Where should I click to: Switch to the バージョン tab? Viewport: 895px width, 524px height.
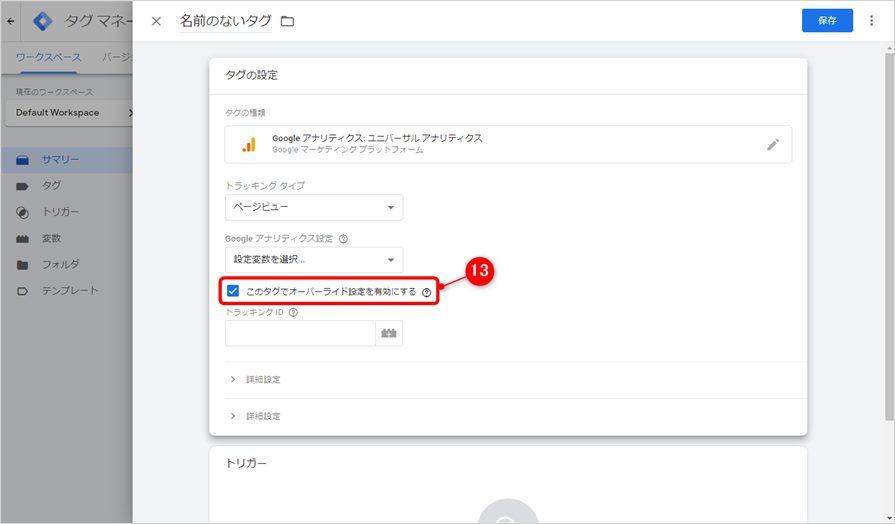click(117, 57)
